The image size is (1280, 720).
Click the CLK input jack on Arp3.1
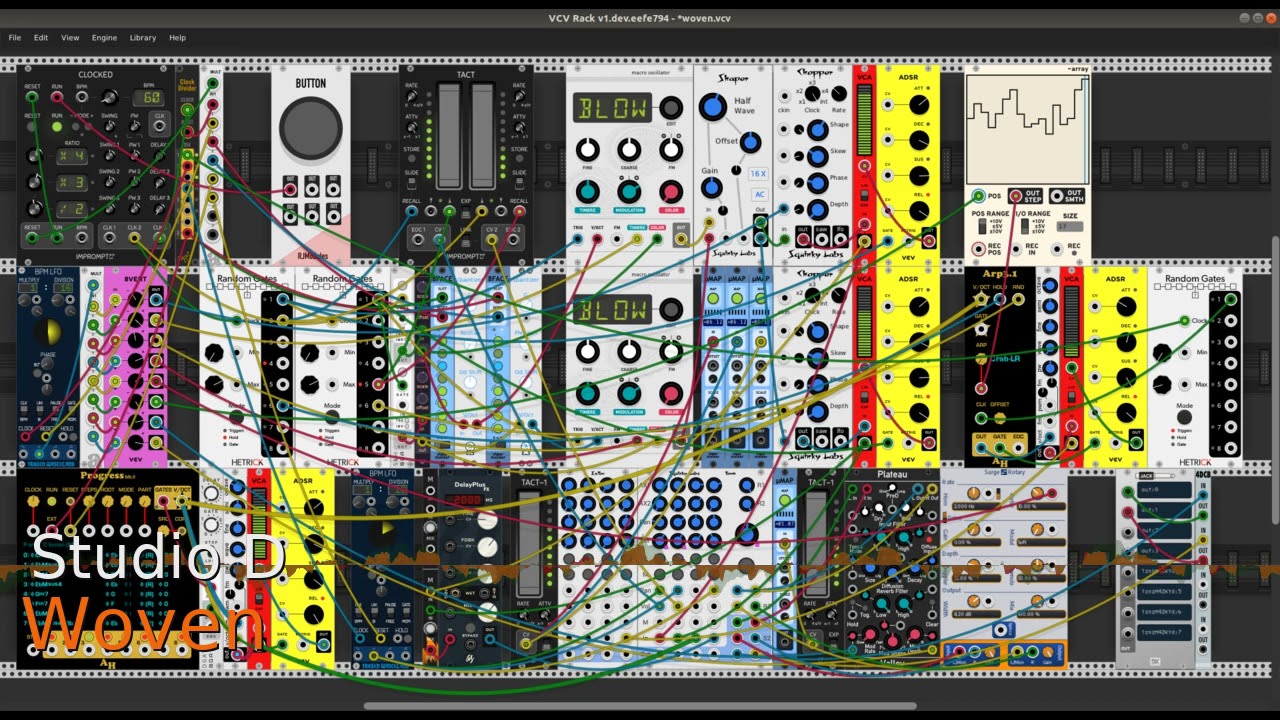coord(981,419)
